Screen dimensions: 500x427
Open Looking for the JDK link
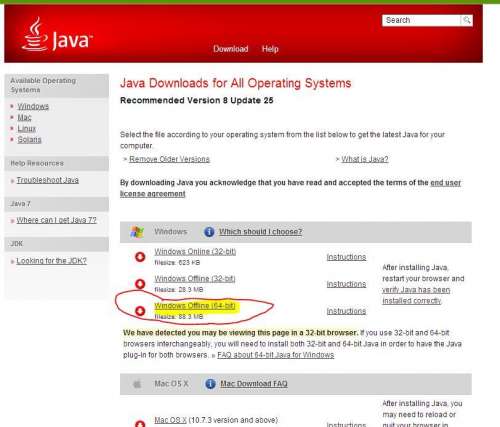pyautogui.click(x=52, y=261)
